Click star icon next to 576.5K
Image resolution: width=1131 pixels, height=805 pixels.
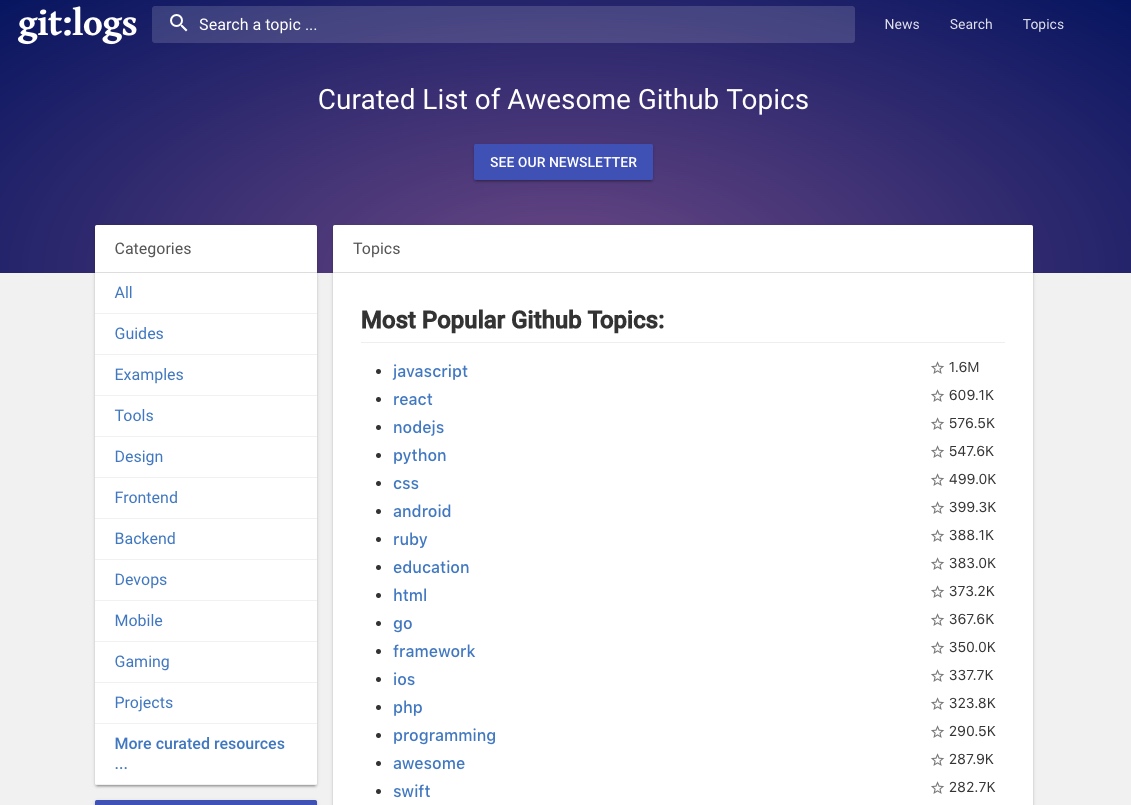coord(938,424)
